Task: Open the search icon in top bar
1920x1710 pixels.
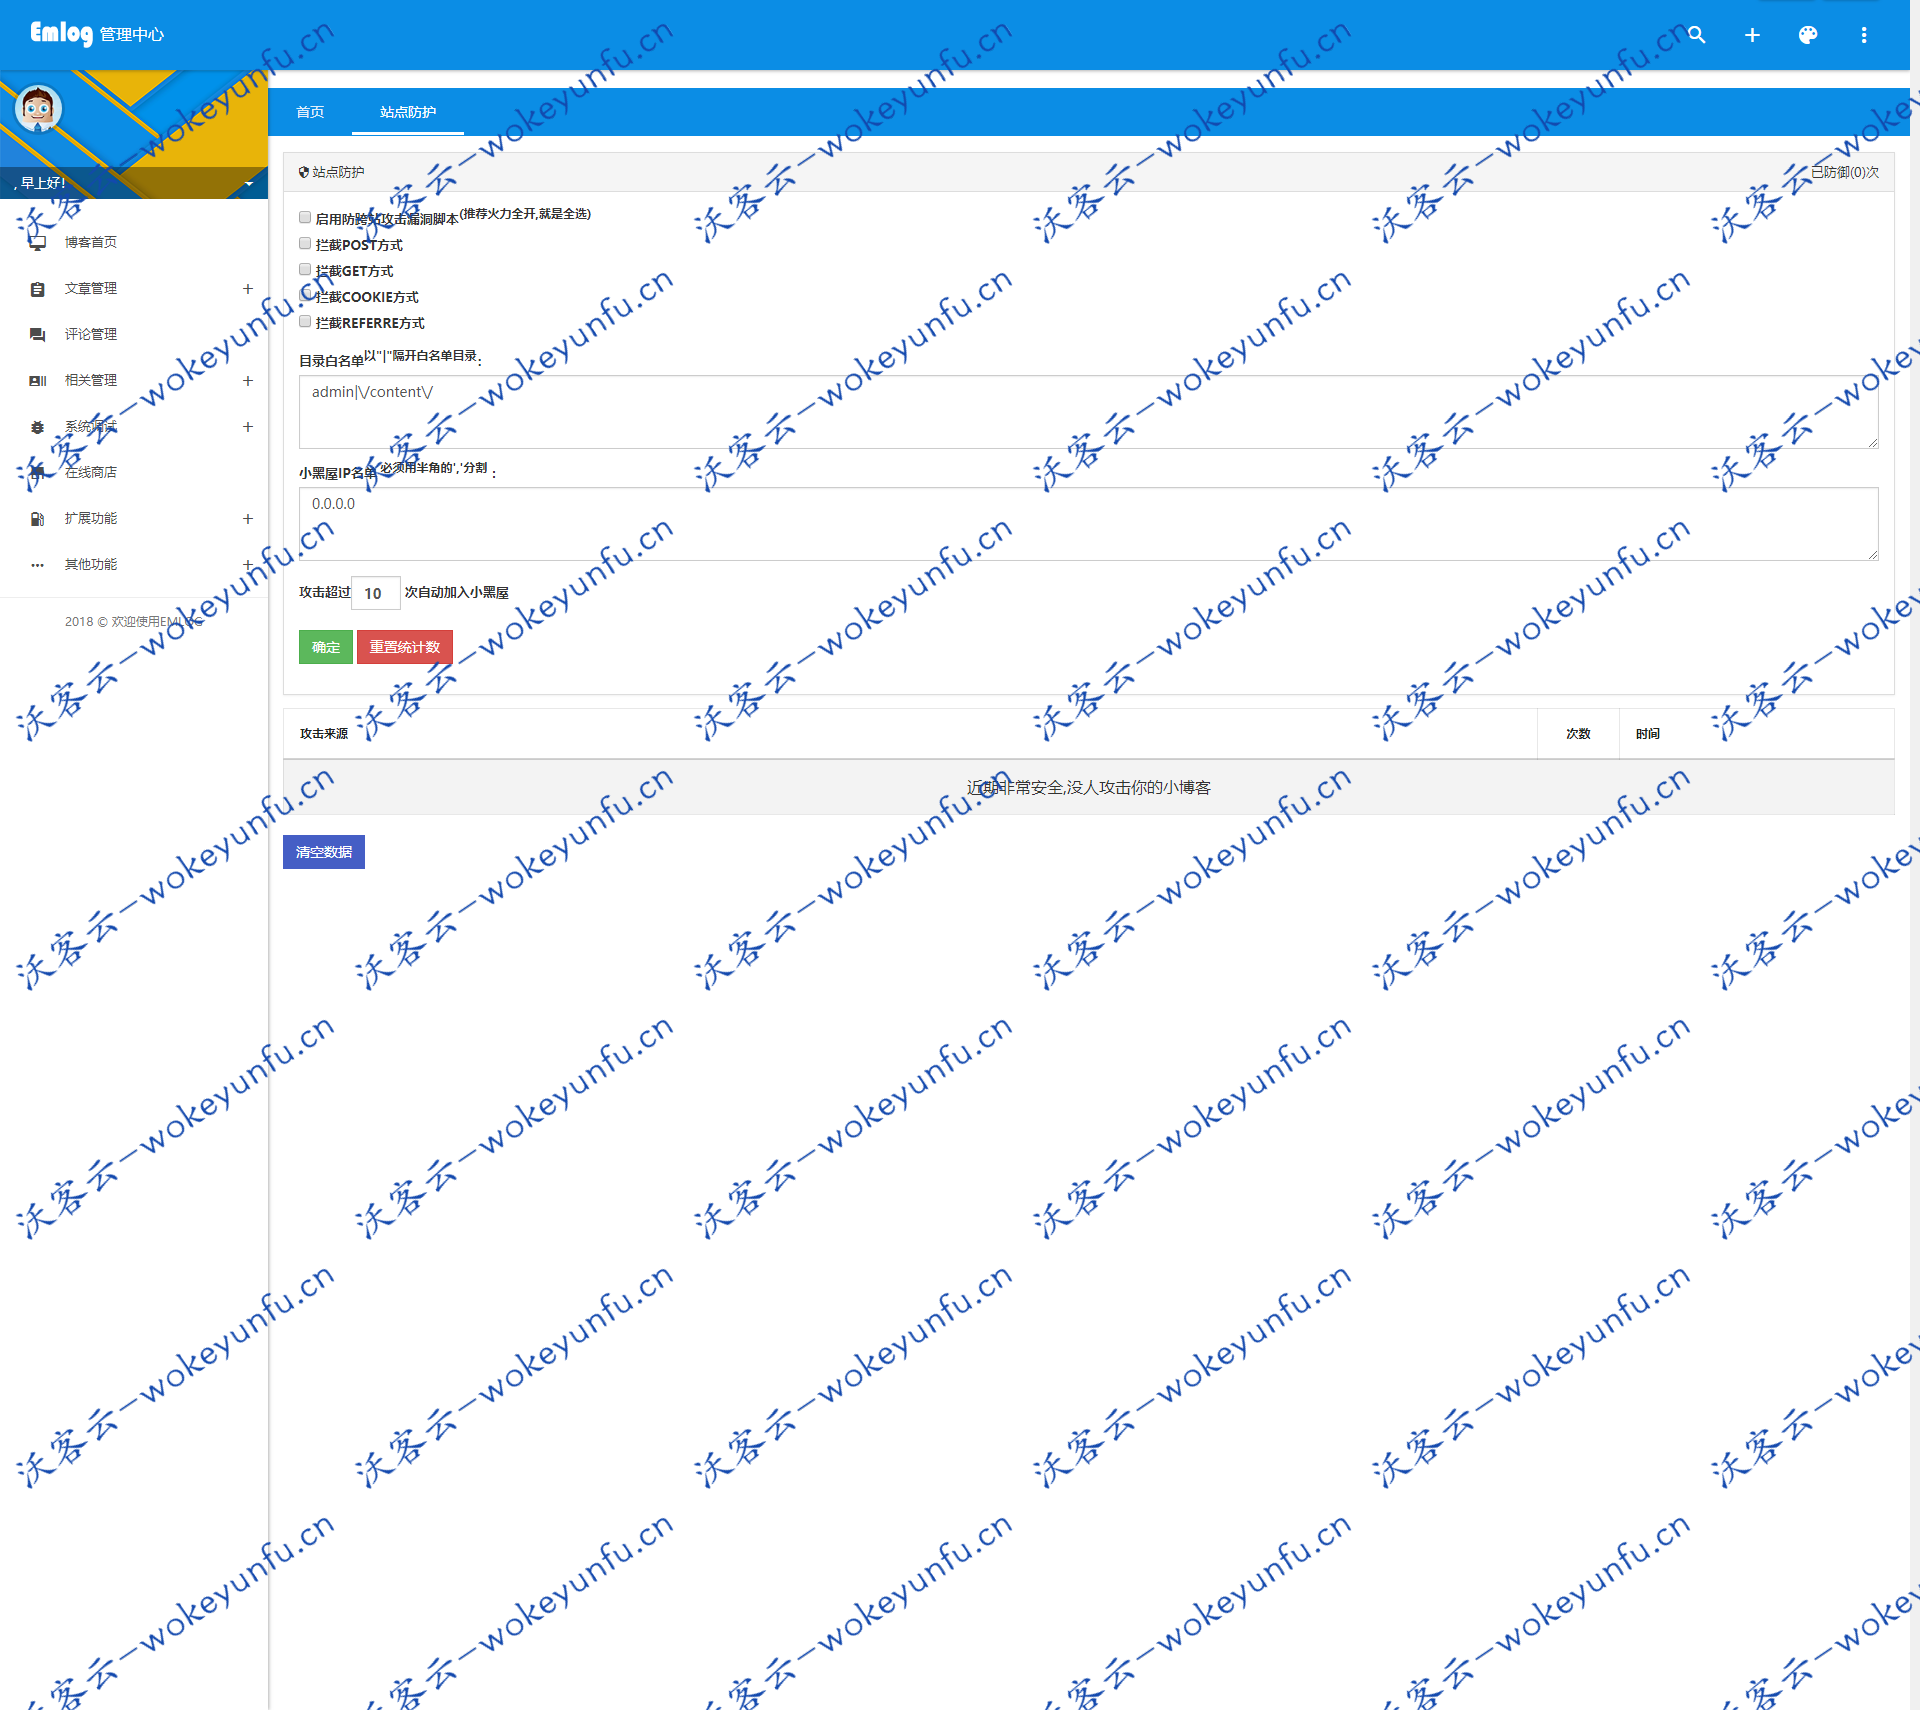Action: click(x=1696, y=35)
